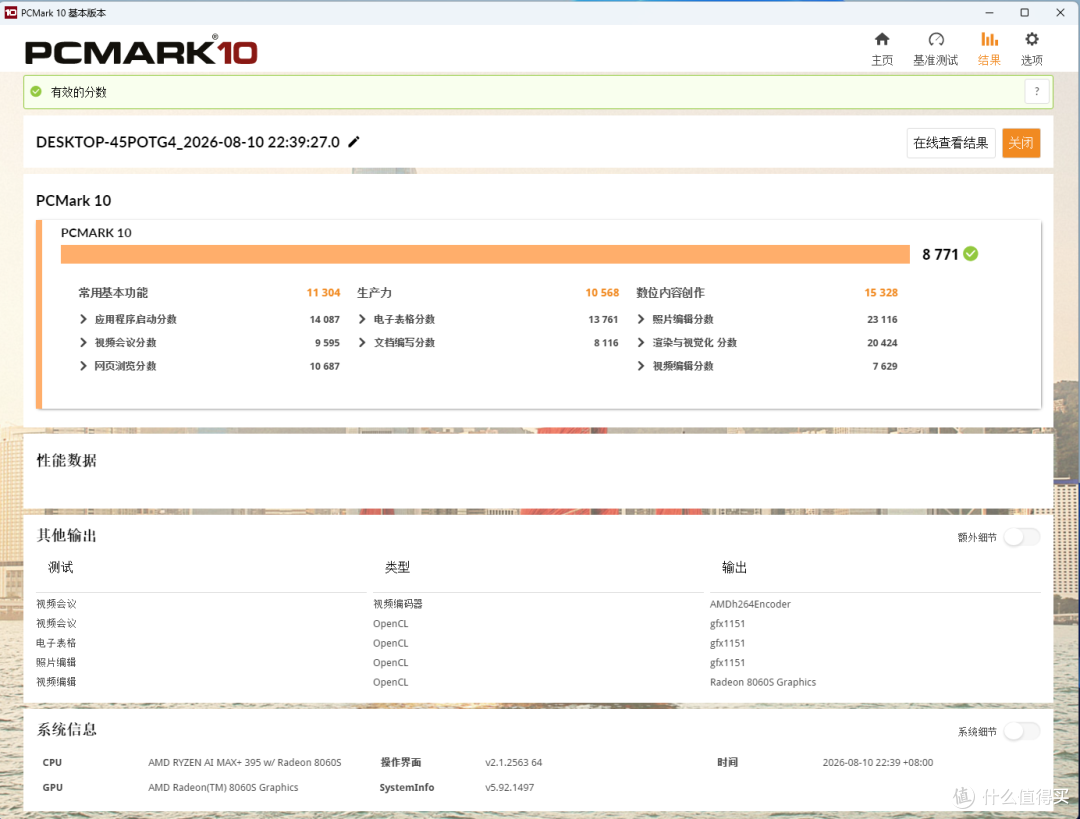The image size is (1080, 819).
Task: Click the pencil icon to rename result
Action: [354, 142]
